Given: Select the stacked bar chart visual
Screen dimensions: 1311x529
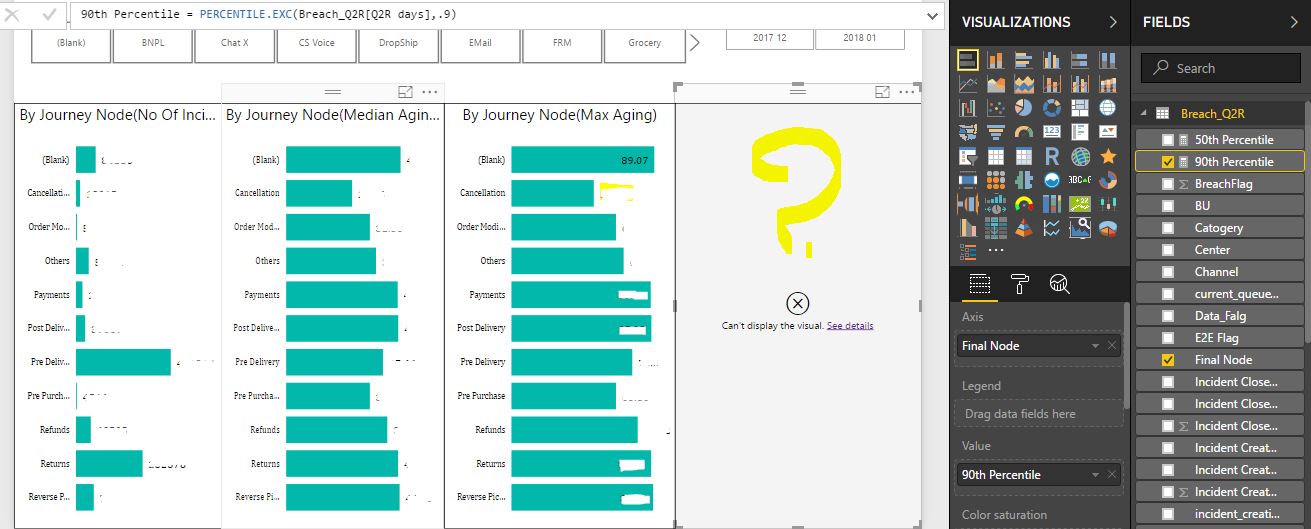Looking at the screenshot, I should (968, 60).
